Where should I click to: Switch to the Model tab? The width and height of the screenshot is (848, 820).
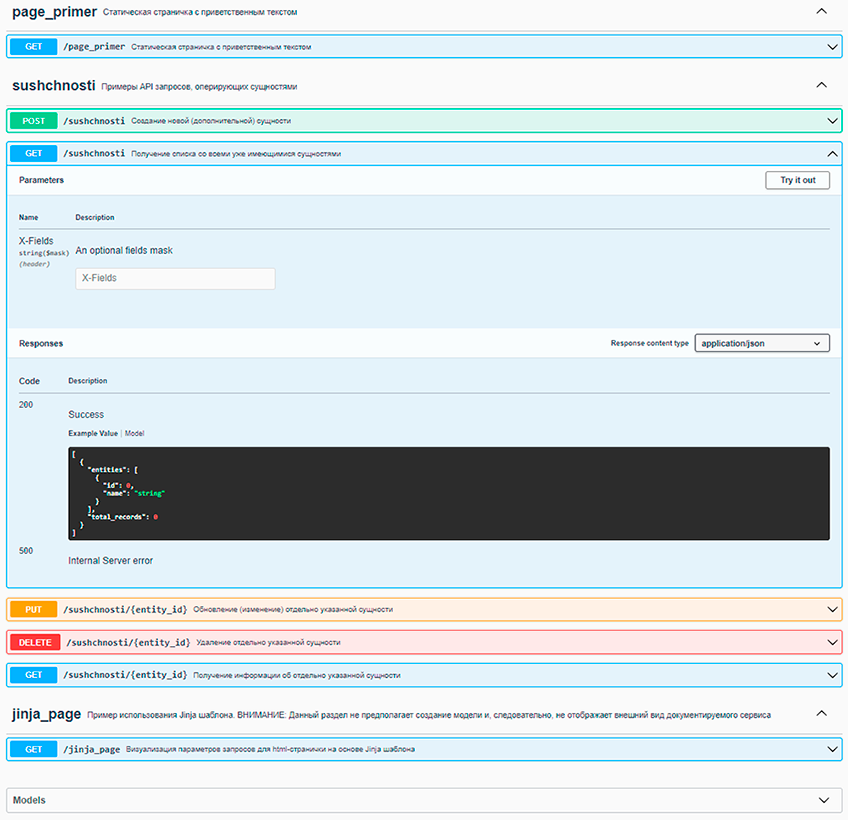(134, 434)
